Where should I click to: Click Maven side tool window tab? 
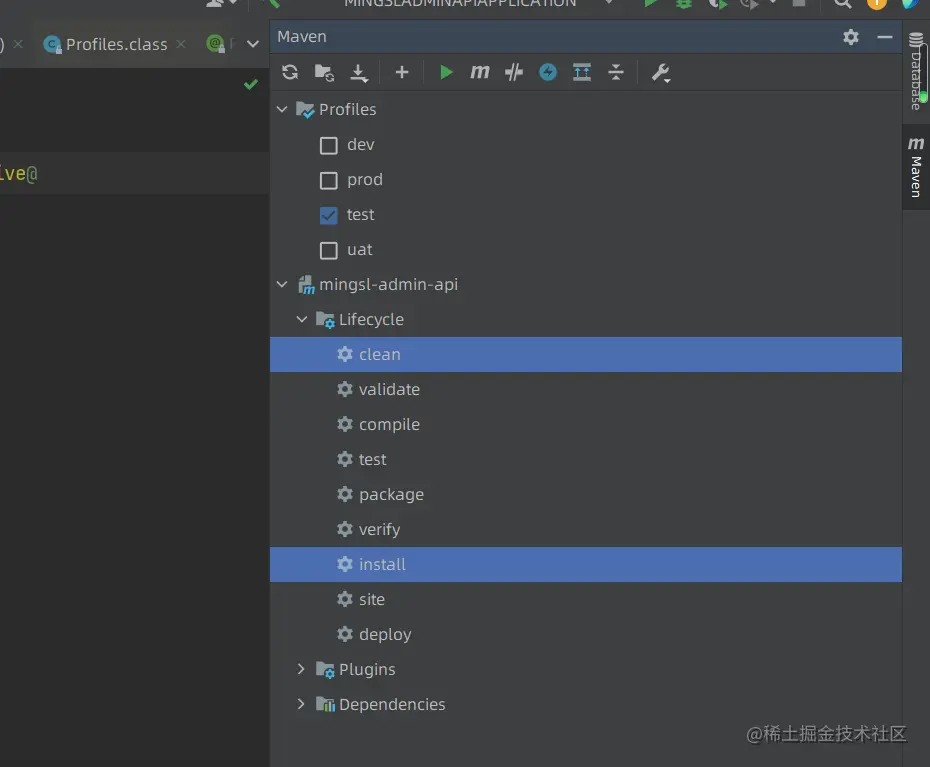[916, 167]
